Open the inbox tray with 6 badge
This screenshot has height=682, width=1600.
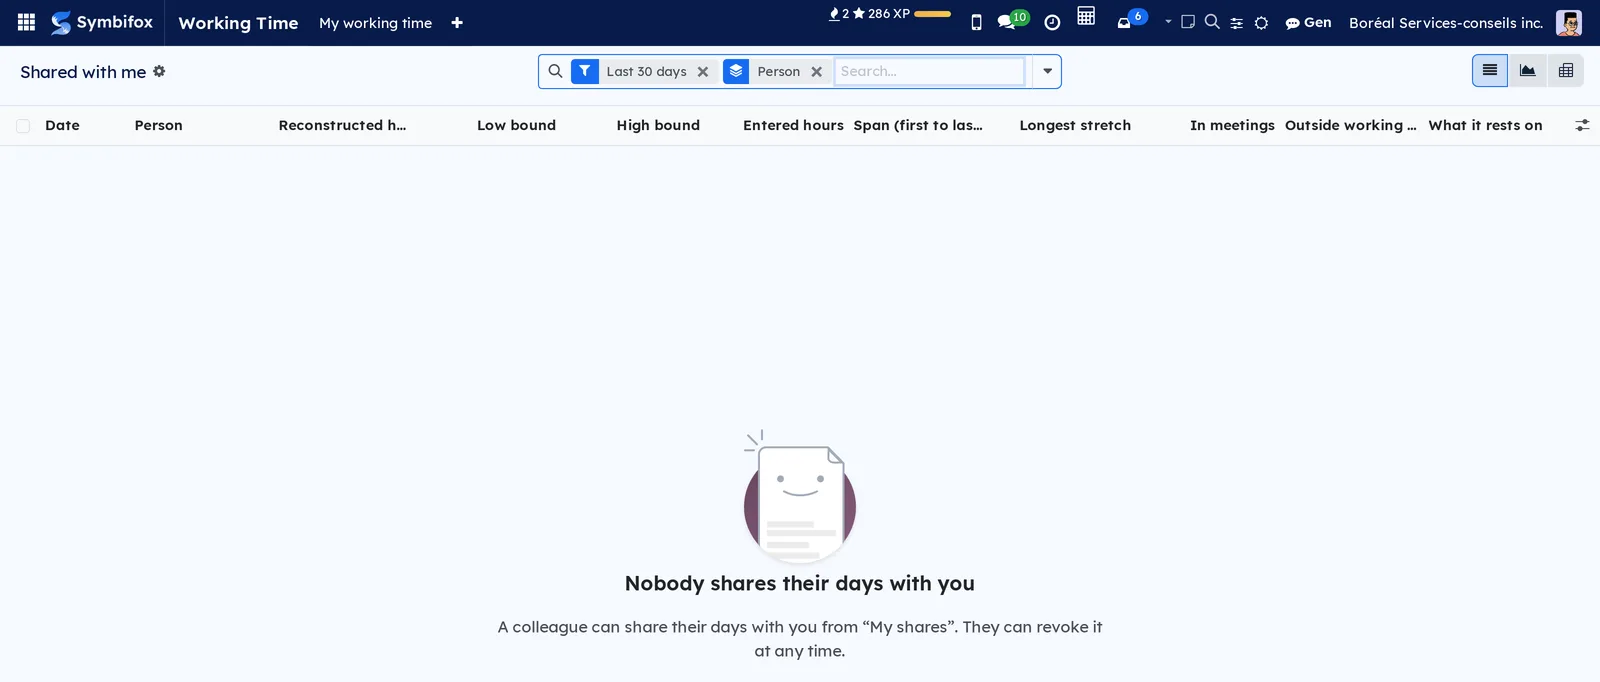[1131, 19]
